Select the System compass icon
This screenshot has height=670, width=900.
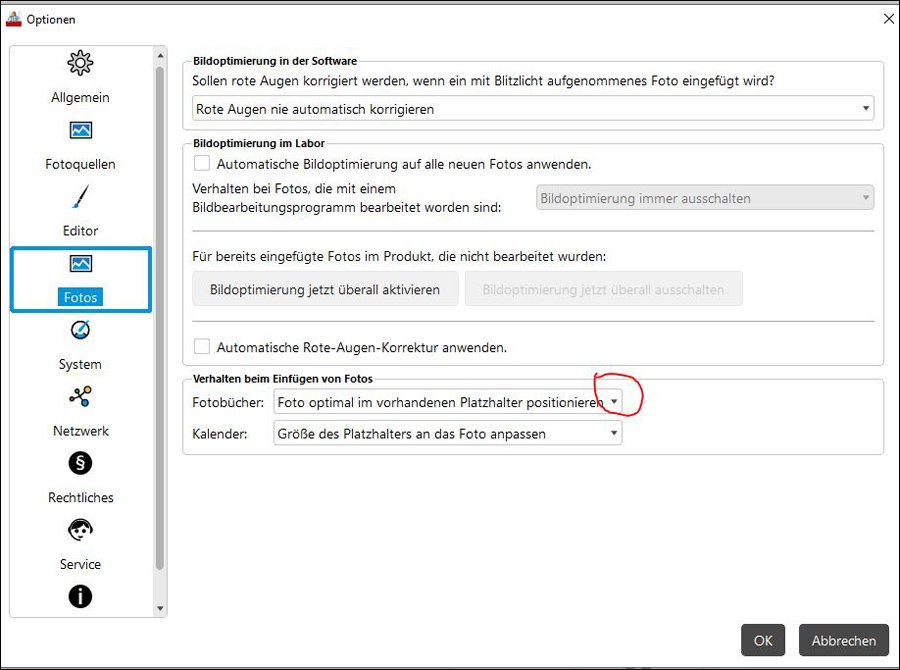(x=80, y=330)
